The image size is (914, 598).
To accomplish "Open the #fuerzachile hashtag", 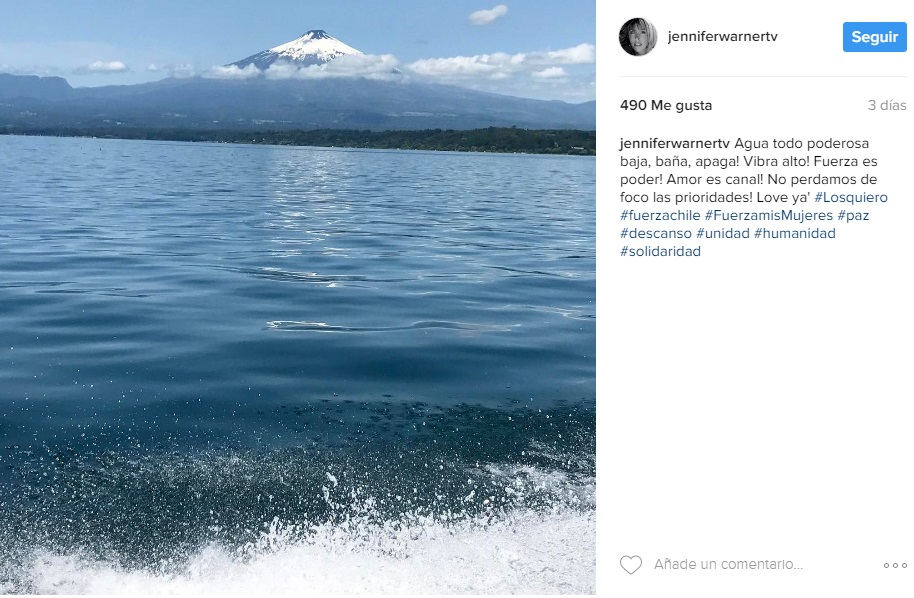I will tap(659, 216).
